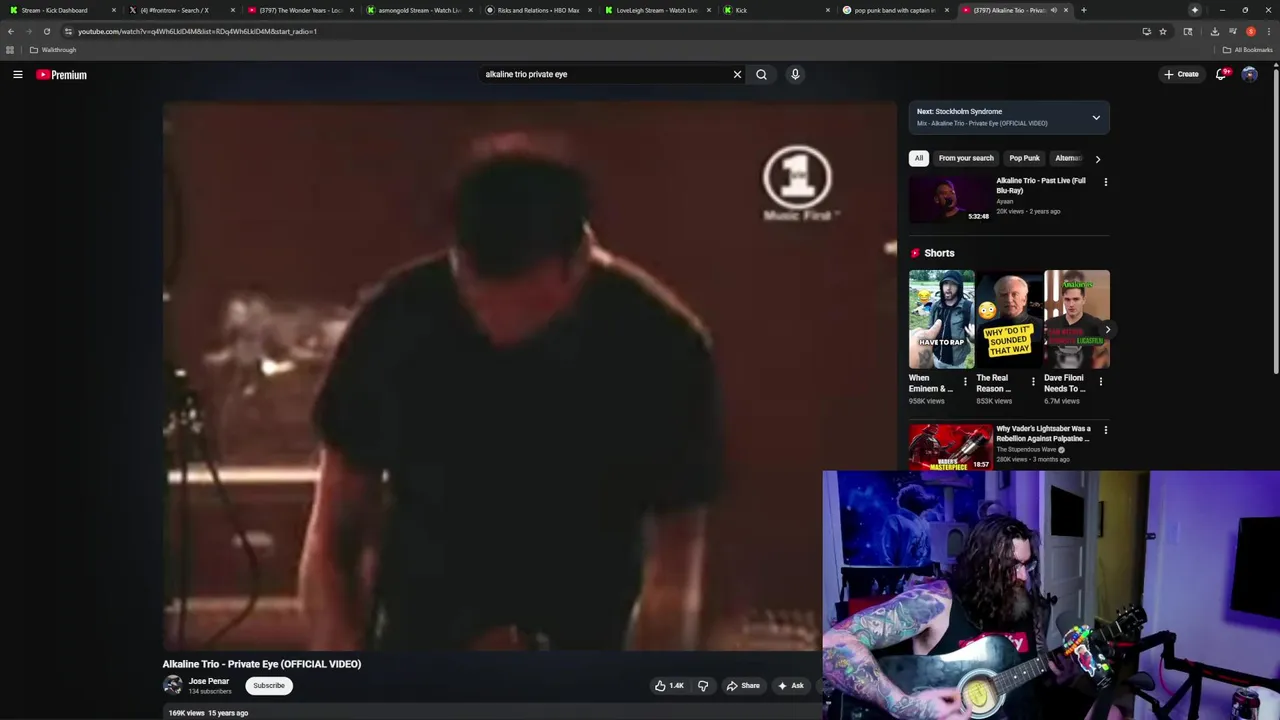The image size is (1280, 720).
Task: Open browser downloads icon
Action: click(x=1214, y=31)
